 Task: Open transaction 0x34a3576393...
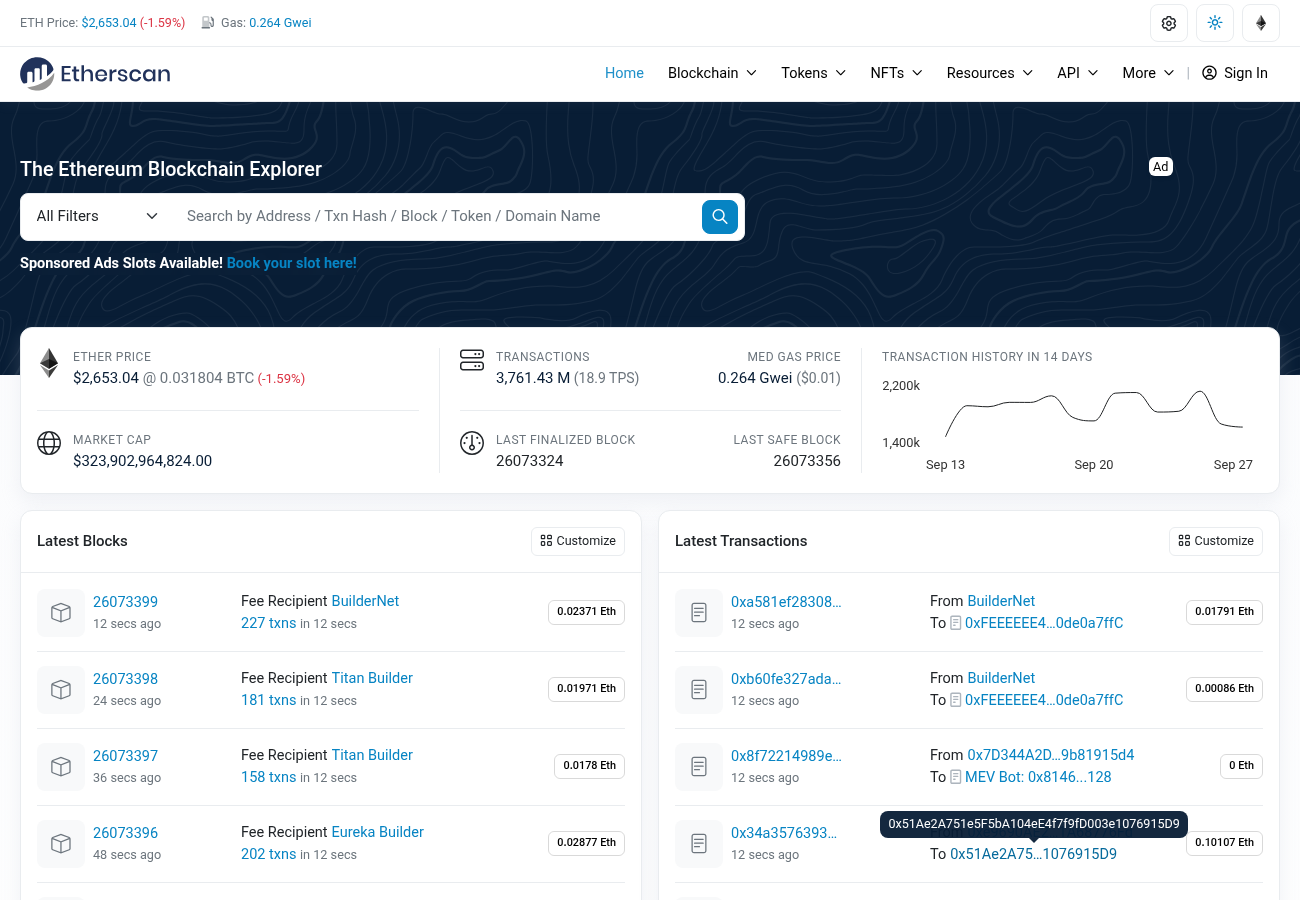coord(784,833)
